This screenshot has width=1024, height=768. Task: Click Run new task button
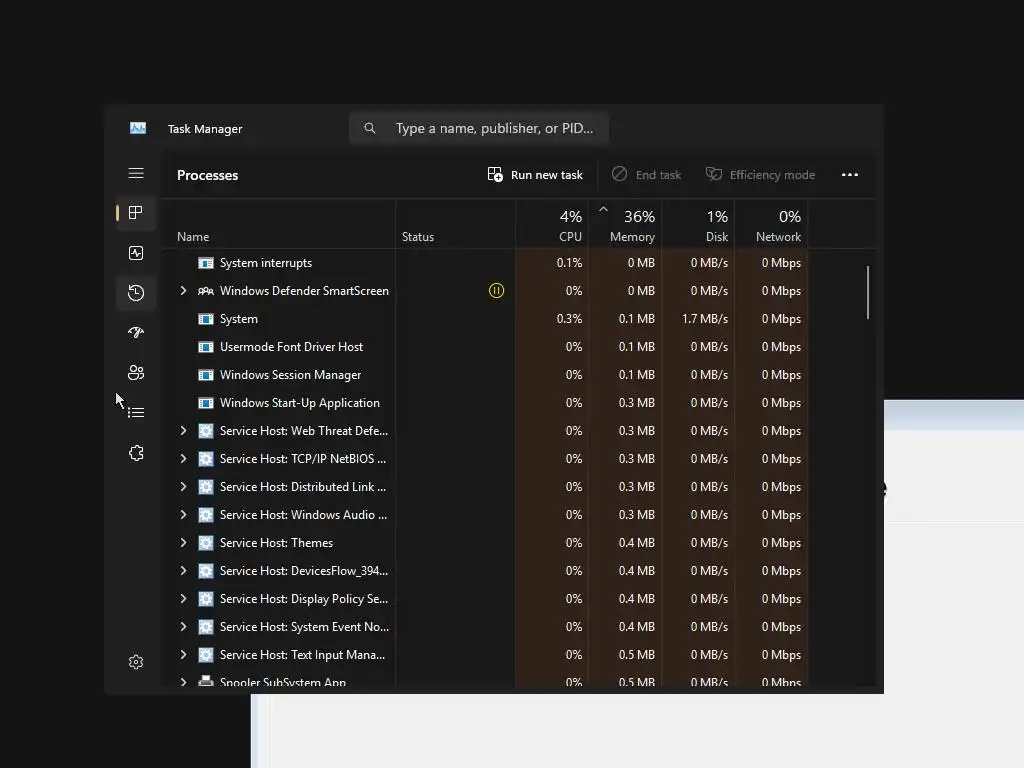click(535, 175)
